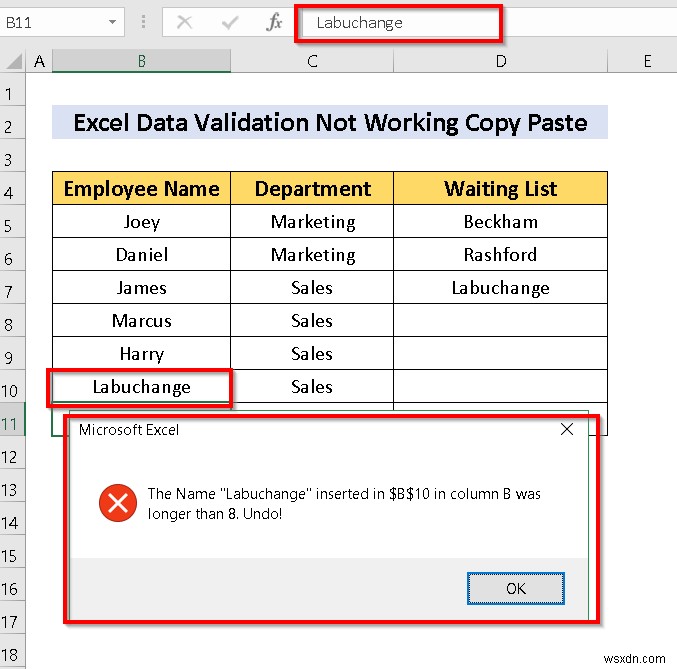Viewport: 677px width, 669px height.
Task: Select column A header
Action: click(x=39, y=61)
